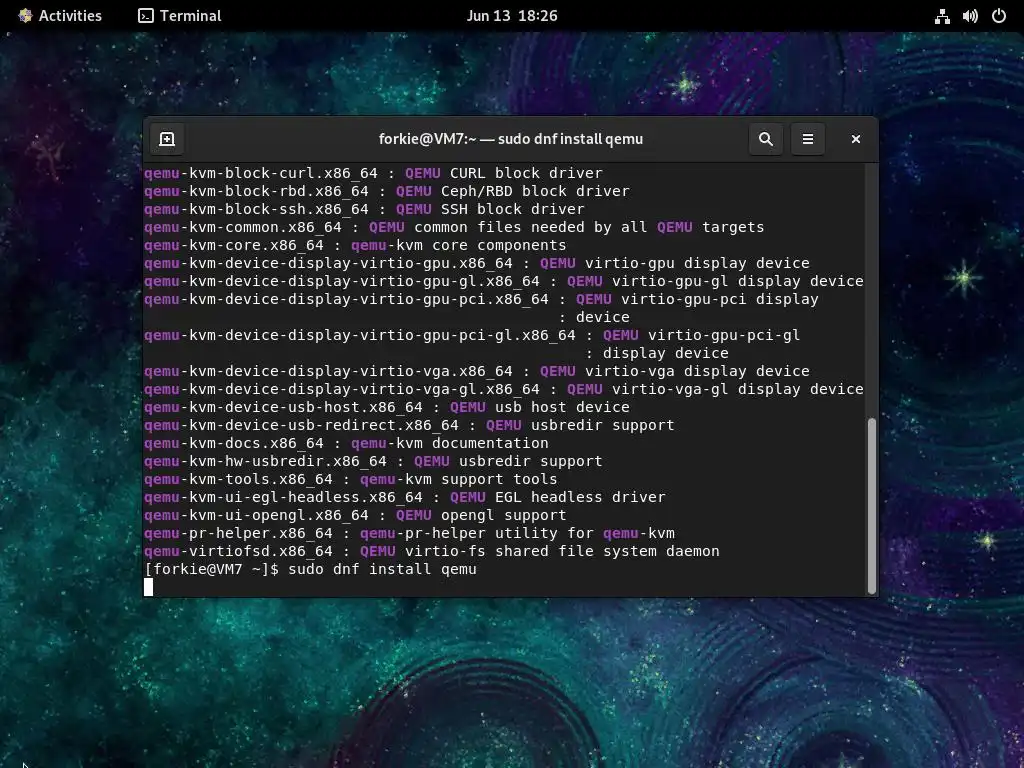The image size is (1024, 768).
Task: Open the Terminal app menu in top bar
Action: click(180, 16)
